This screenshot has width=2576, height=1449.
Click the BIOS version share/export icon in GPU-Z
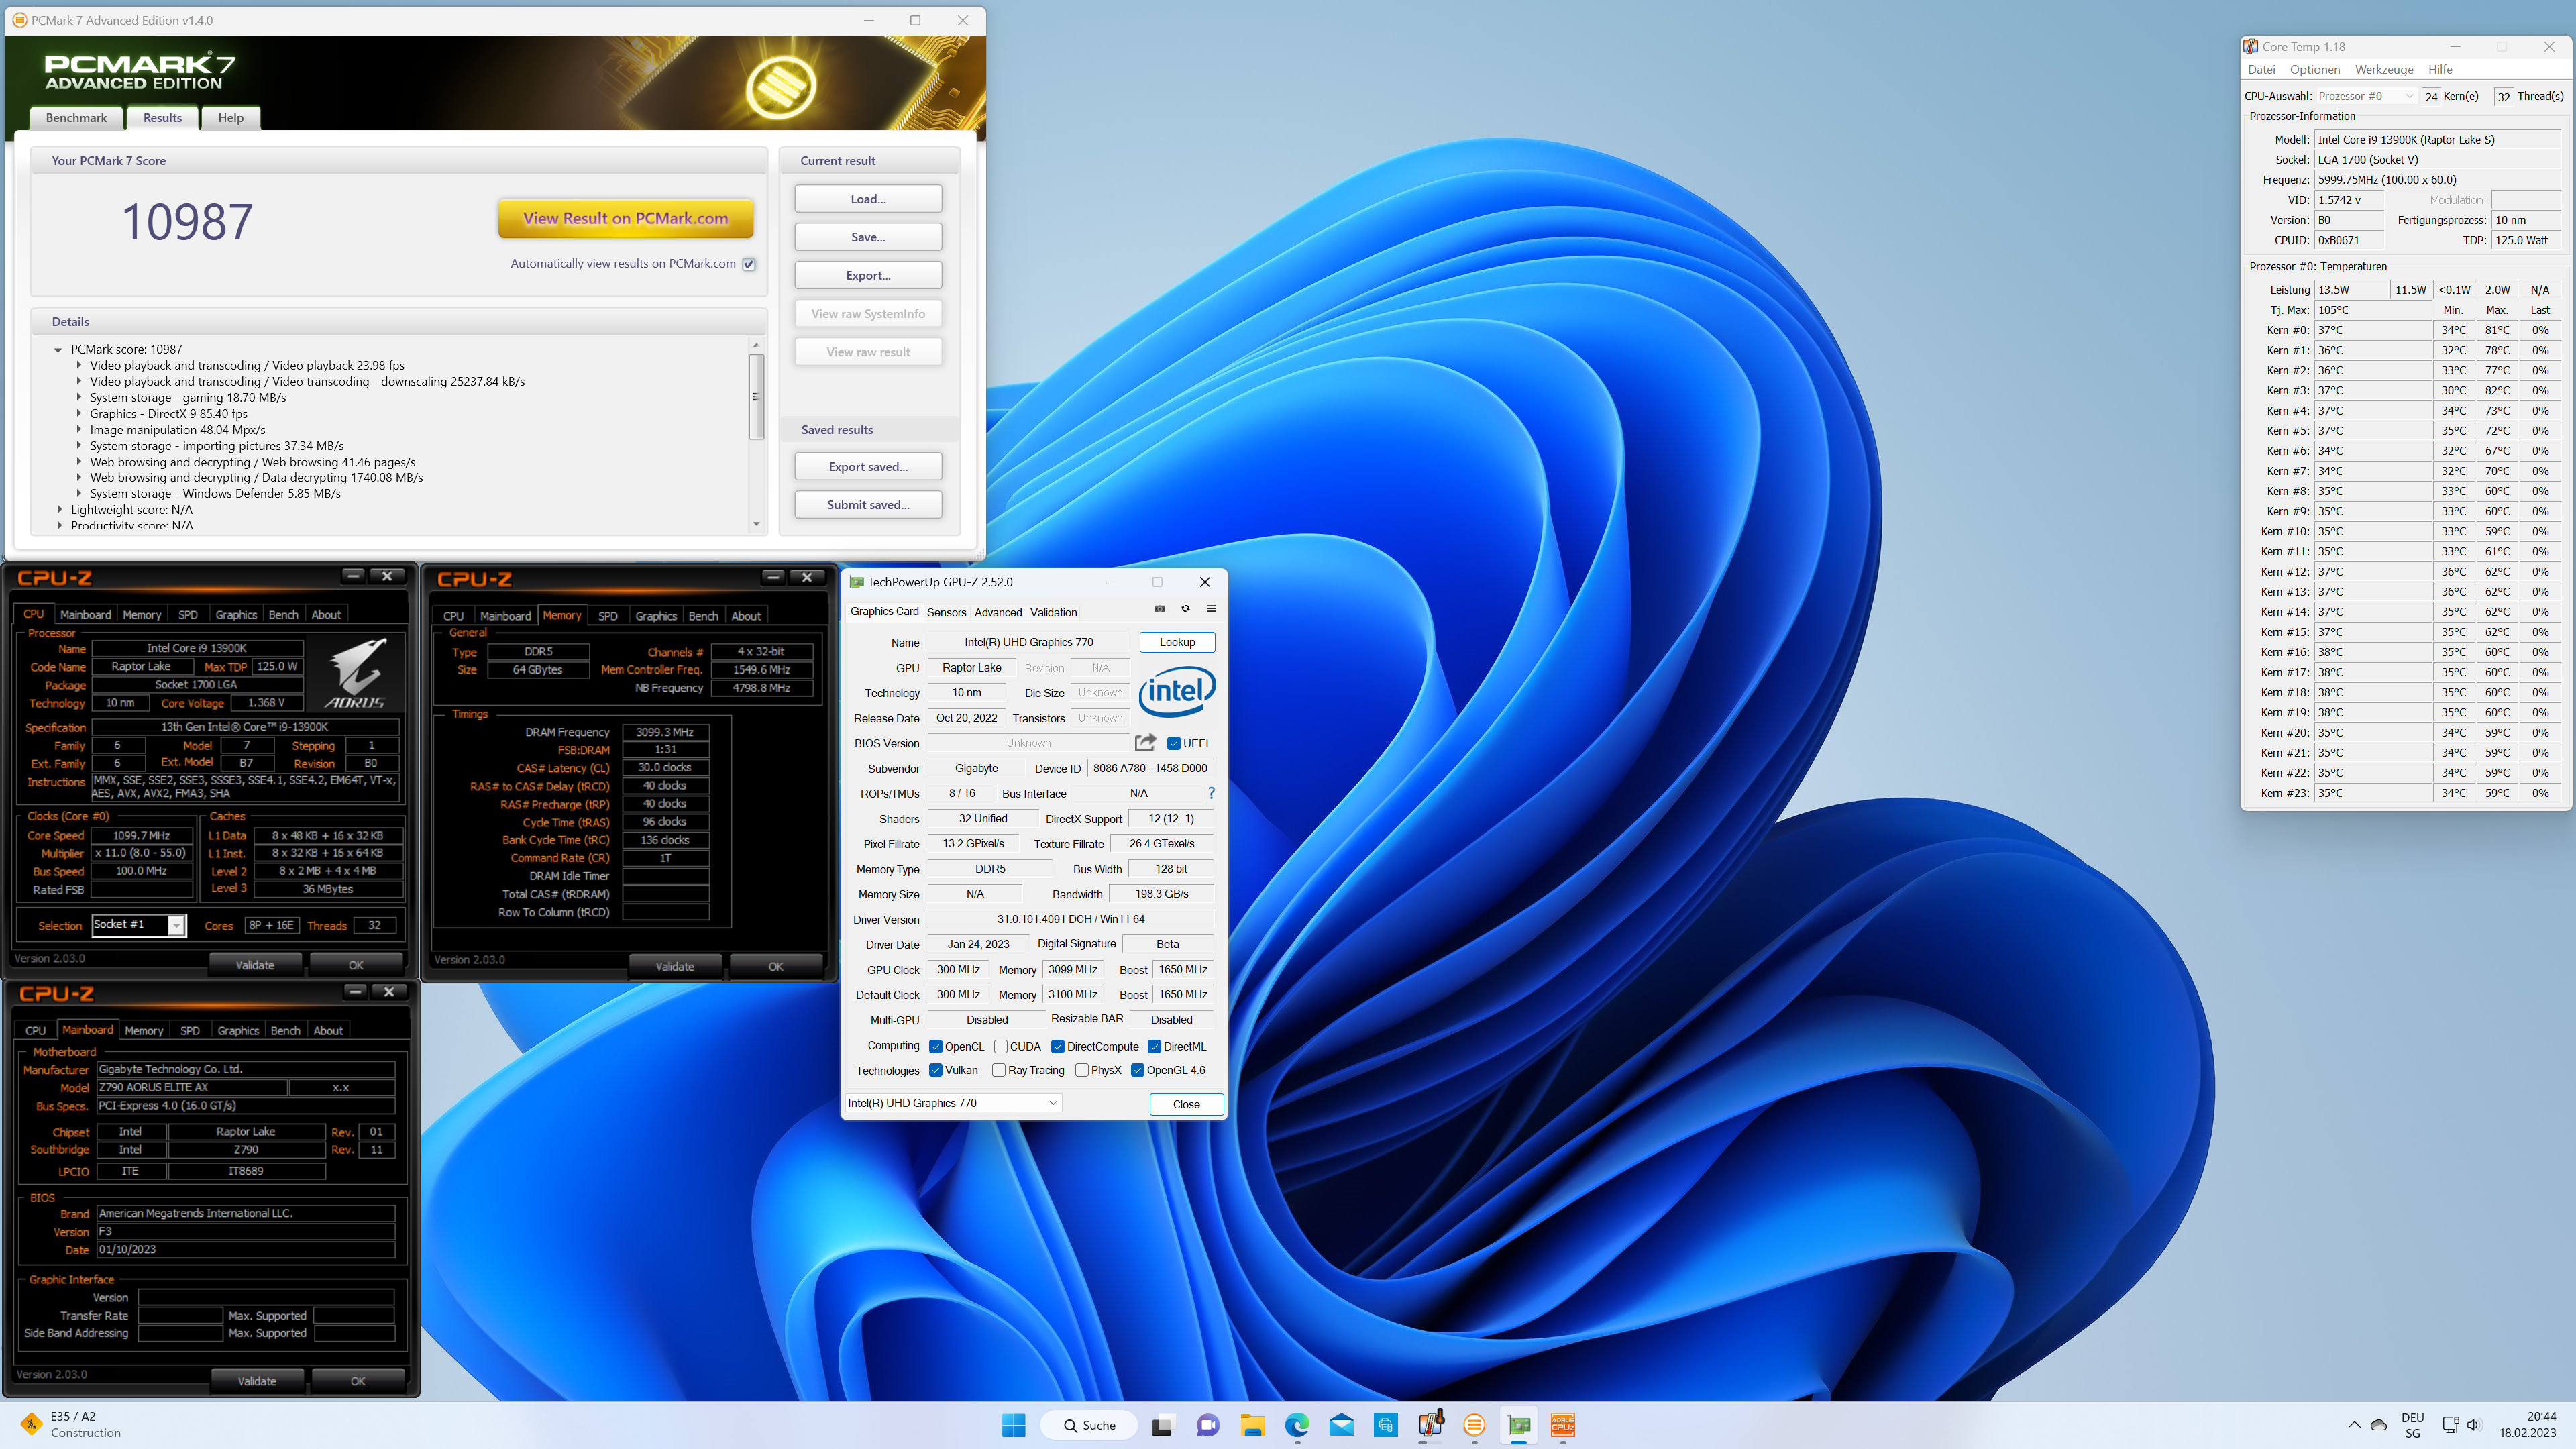coord(1145,742)
